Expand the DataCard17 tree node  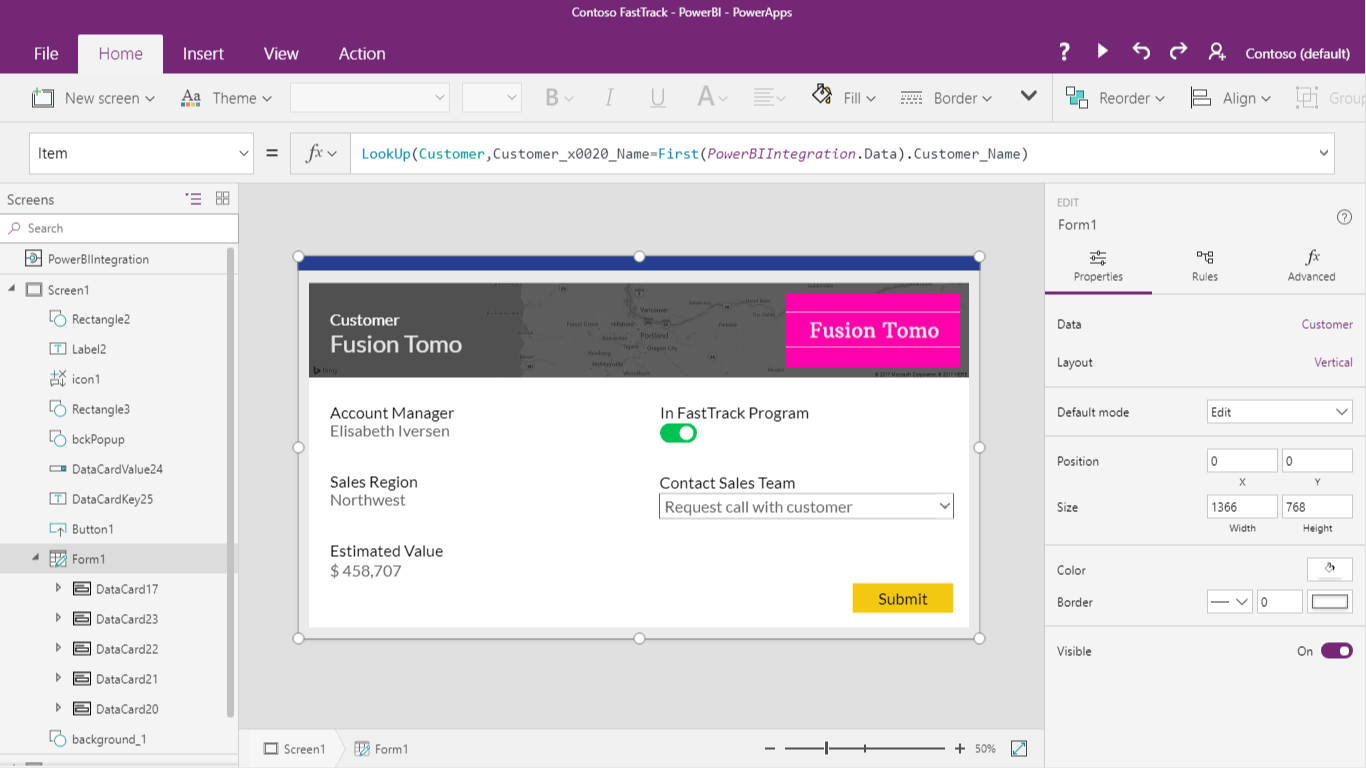pos(59,589)
